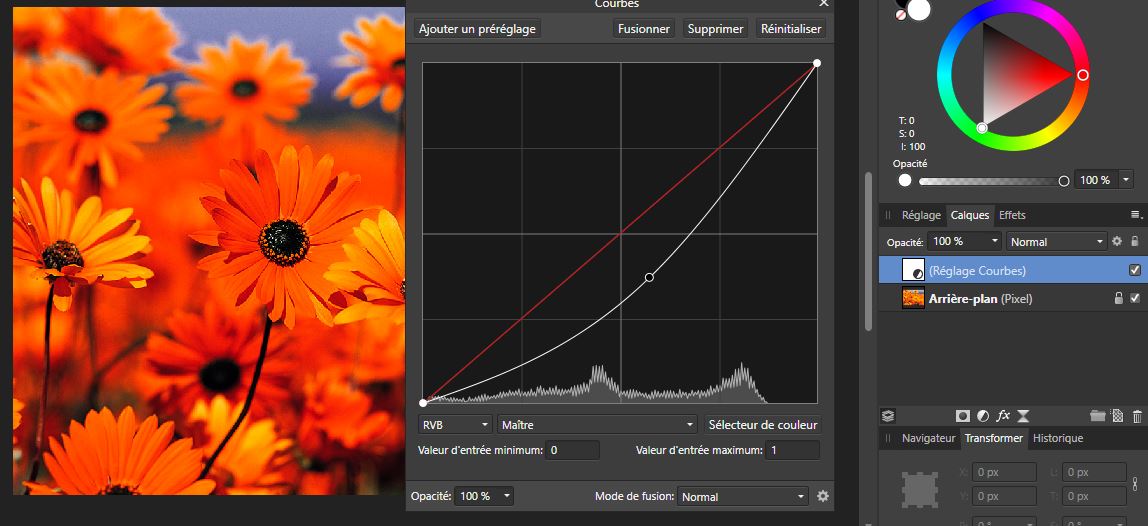
Task: Close the Courbes dialog
Action: click(x=824, y=4)
